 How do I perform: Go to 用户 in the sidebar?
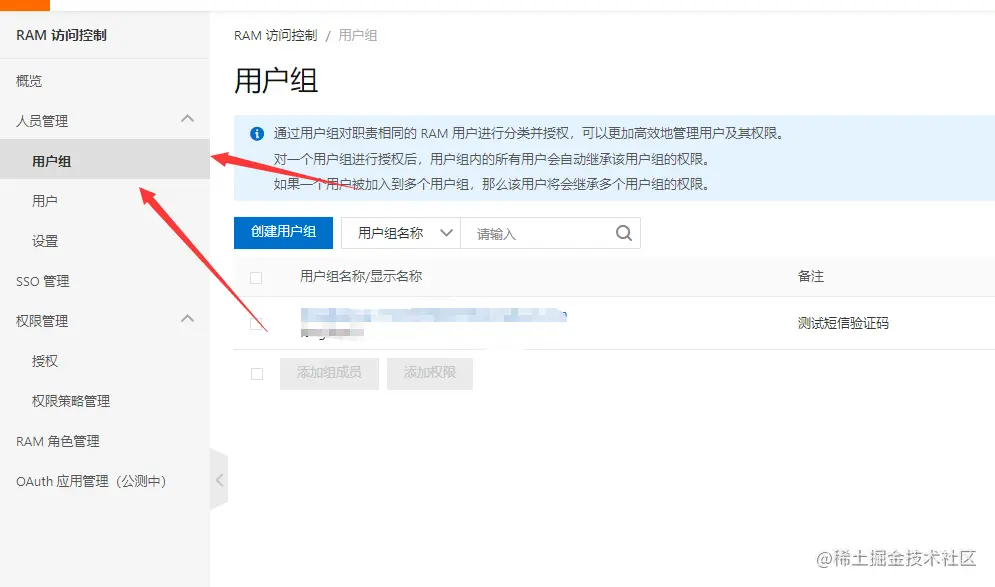[x=44, y=201]
